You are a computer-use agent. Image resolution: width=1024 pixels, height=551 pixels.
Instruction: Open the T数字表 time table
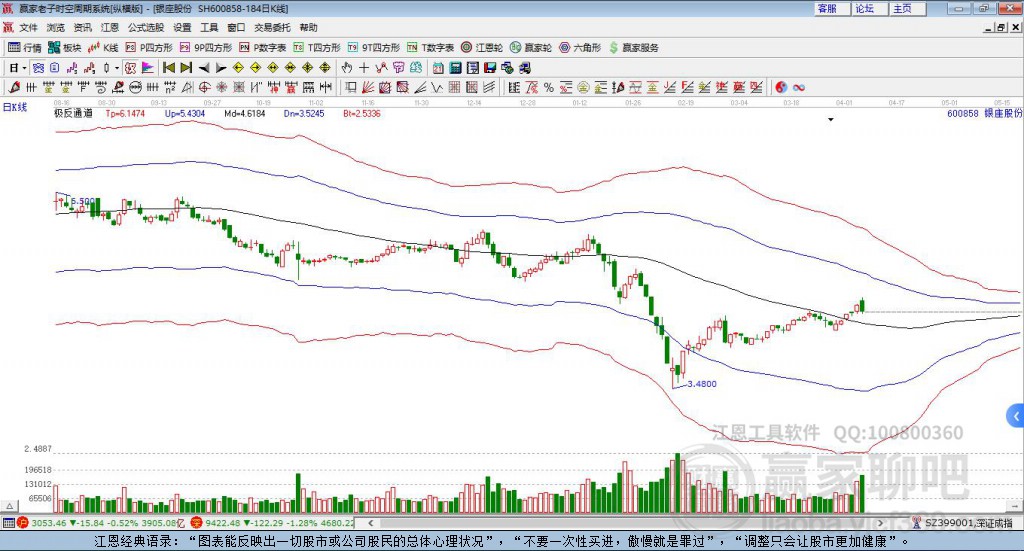(x=430, y=48)
